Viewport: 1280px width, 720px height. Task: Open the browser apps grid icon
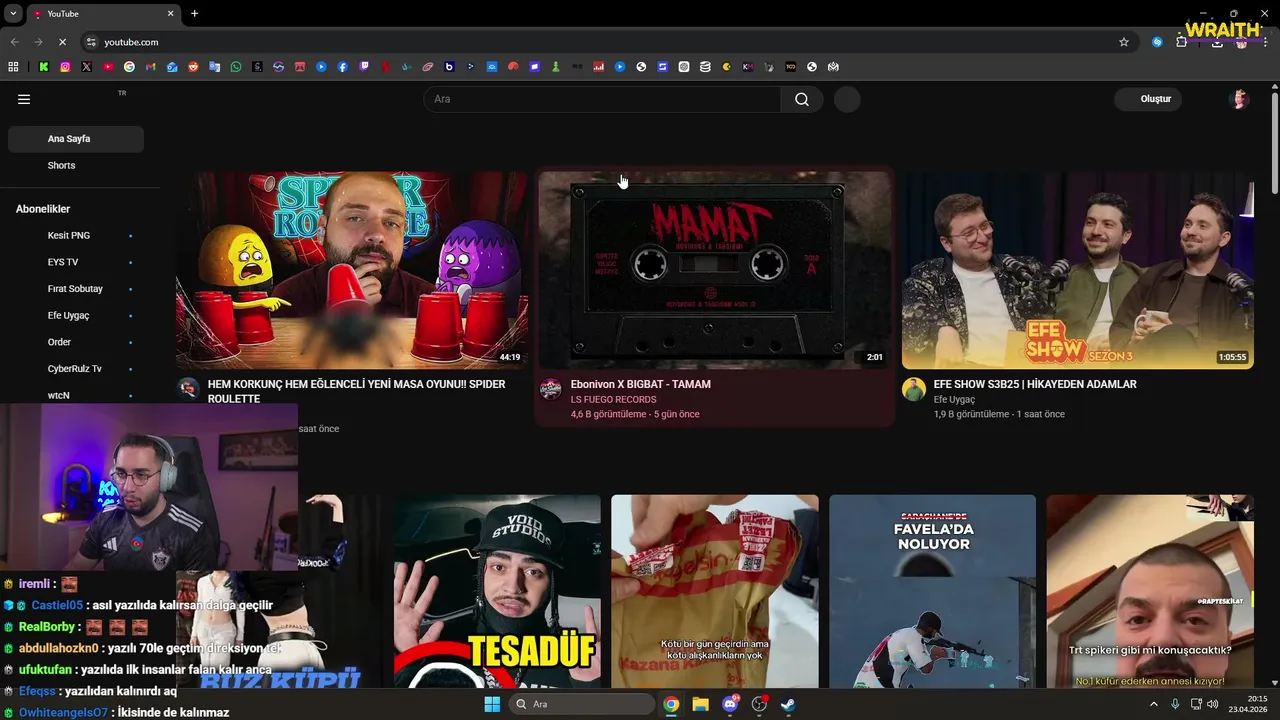coord(13,67)
